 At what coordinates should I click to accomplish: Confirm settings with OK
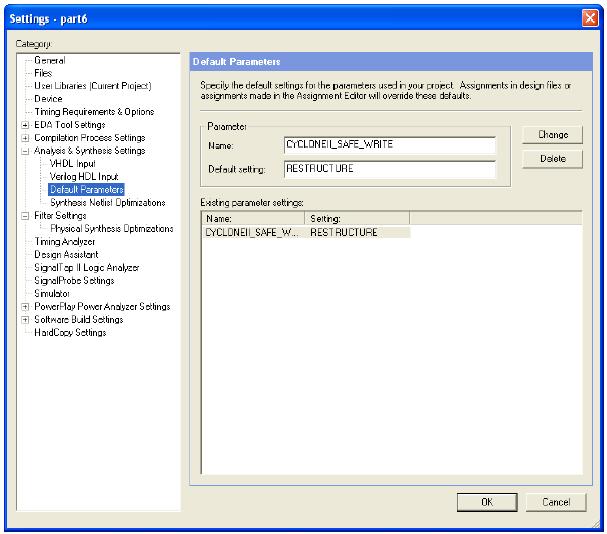(x=487, y=502)
